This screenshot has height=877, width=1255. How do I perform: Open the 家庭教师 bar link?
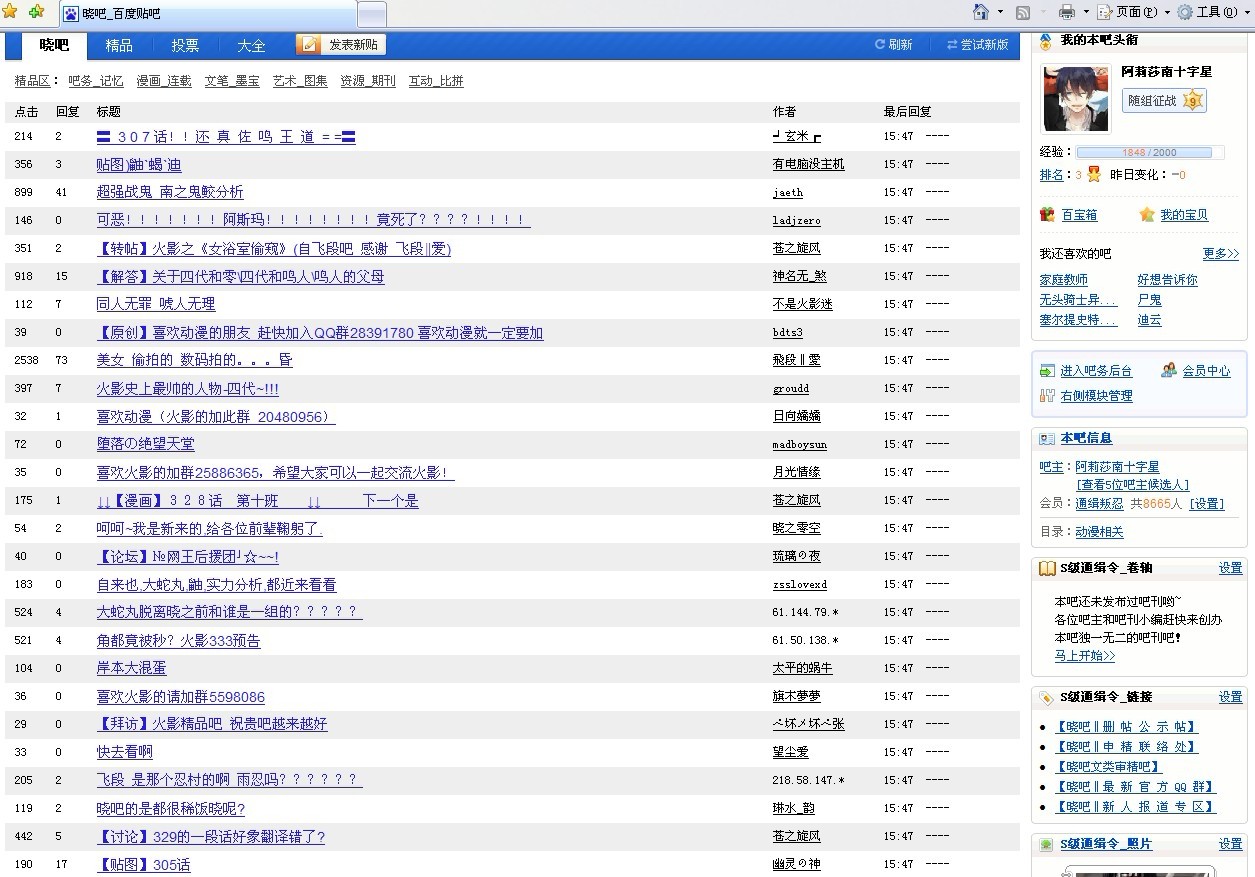click(x=1063, y=280)
